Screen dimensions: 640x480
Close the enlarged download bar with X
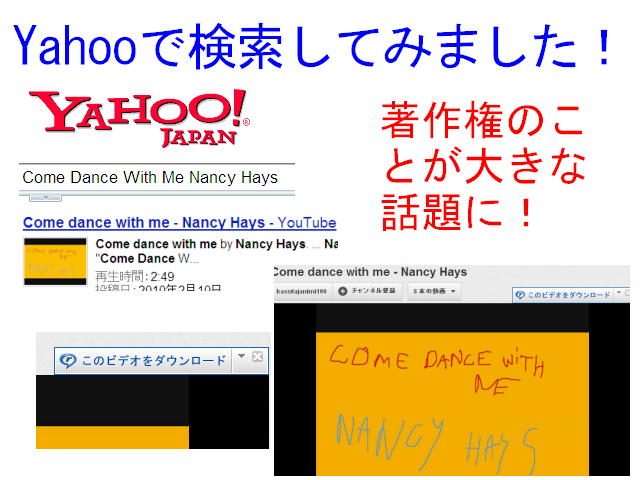pos(257,357)
